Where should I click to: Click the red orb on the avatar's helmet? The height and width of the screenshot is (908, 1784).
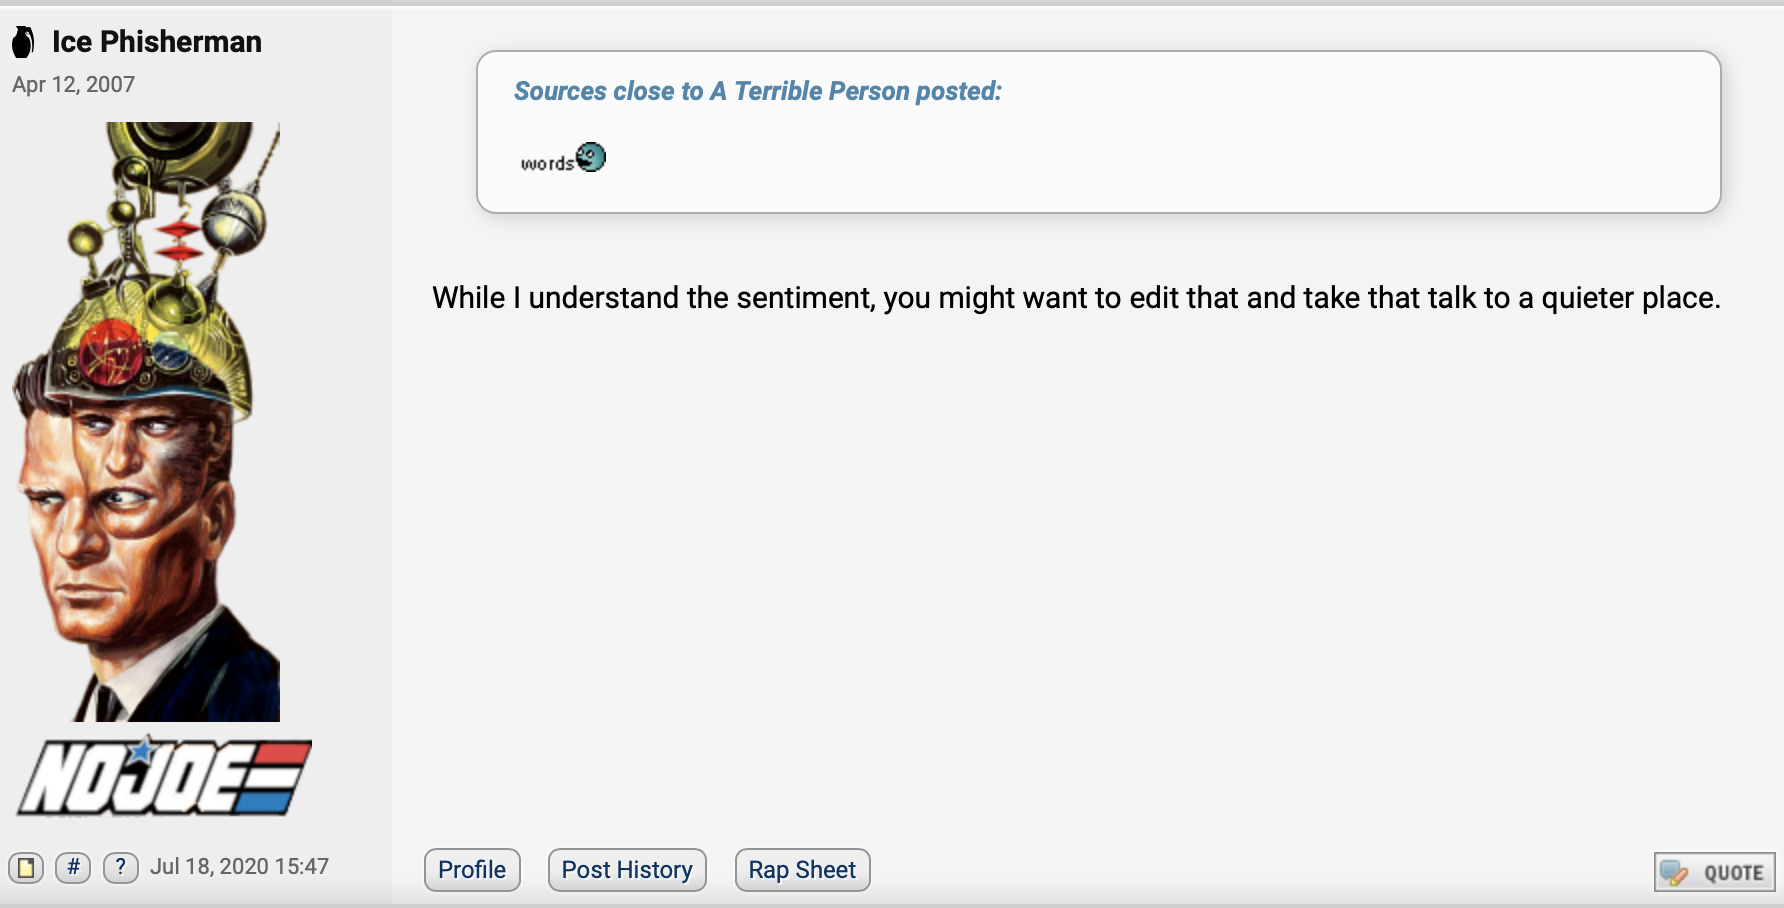click(x=111, y=352)
